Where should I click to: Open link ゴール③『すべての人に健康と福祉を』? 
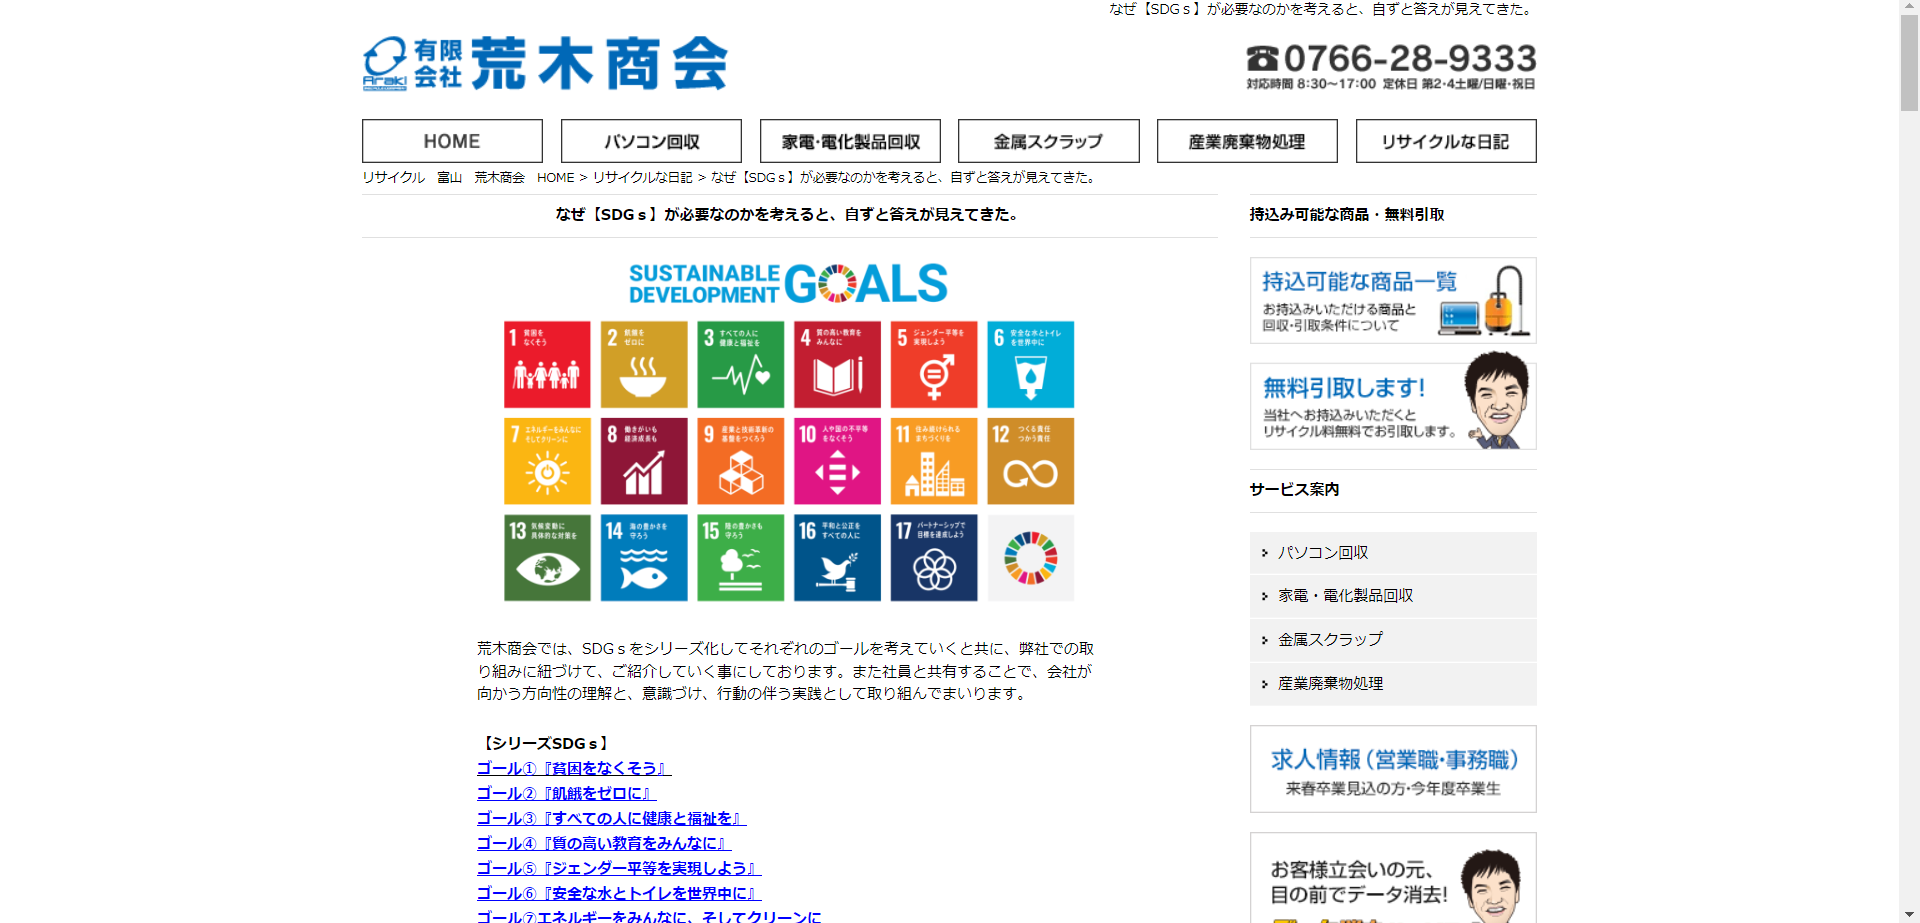pyautogui.click(x=612, y=818)
